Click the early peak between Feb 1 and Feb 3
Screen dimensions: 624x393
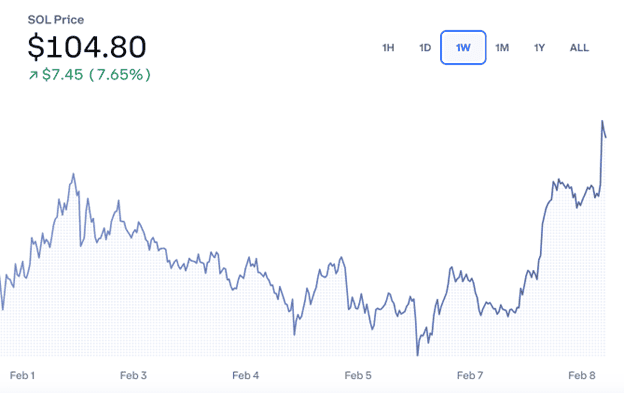click(73, 174)
